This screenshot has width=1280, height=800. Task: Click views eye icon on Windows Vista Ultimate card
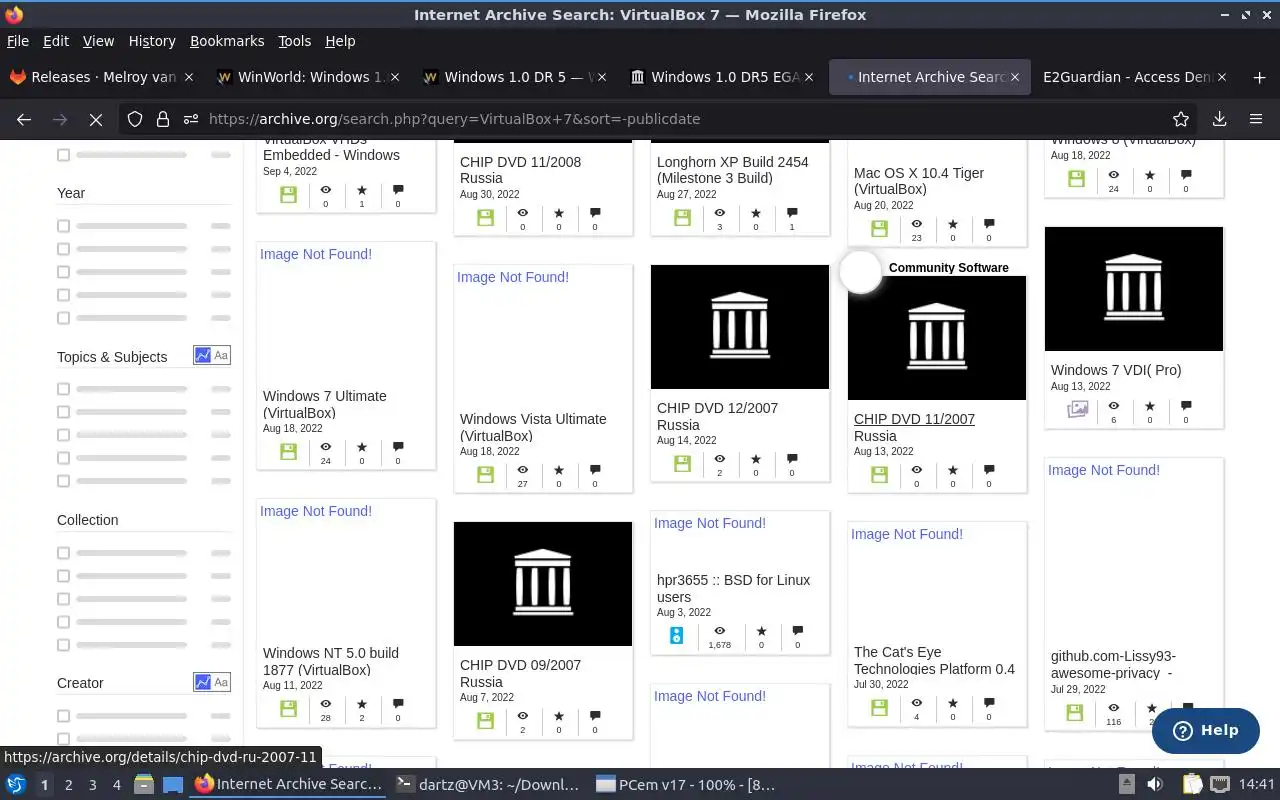pos(522,469)
